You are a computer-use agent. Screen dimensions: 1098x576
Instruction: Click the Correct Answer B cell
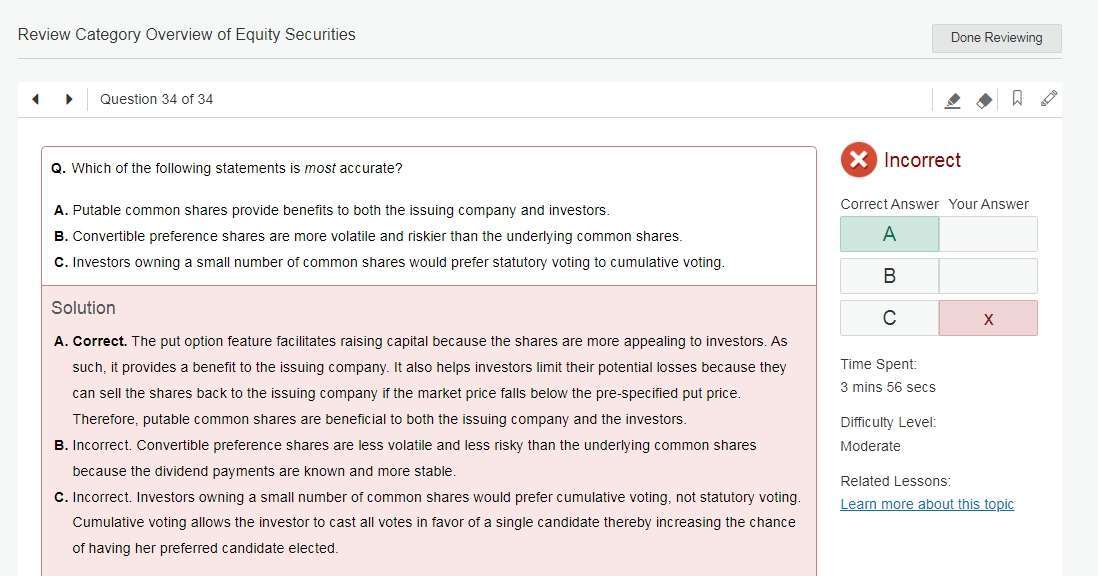tap(889, 276)
